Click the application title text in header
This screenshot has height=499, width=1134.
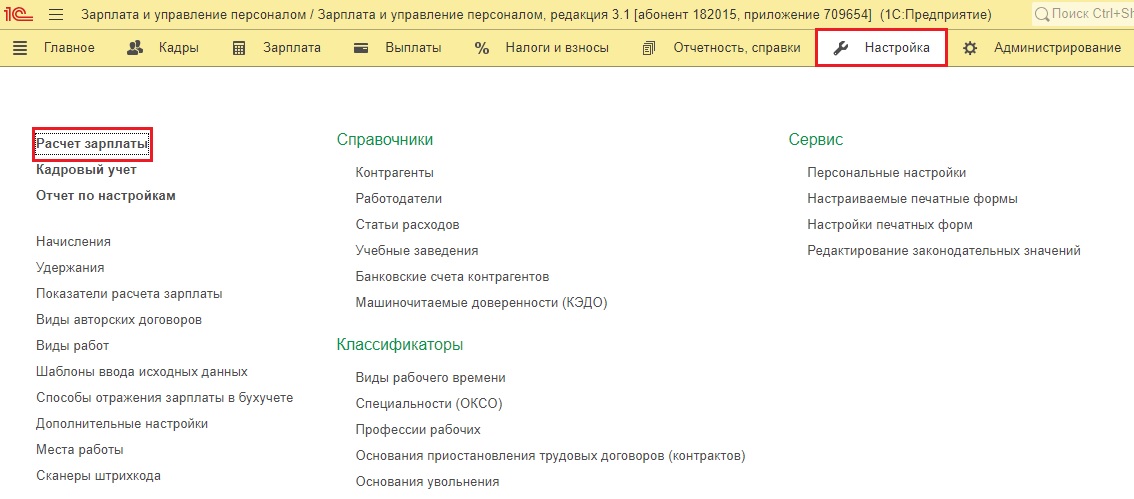pyautogui.click(x=536, y=14)
